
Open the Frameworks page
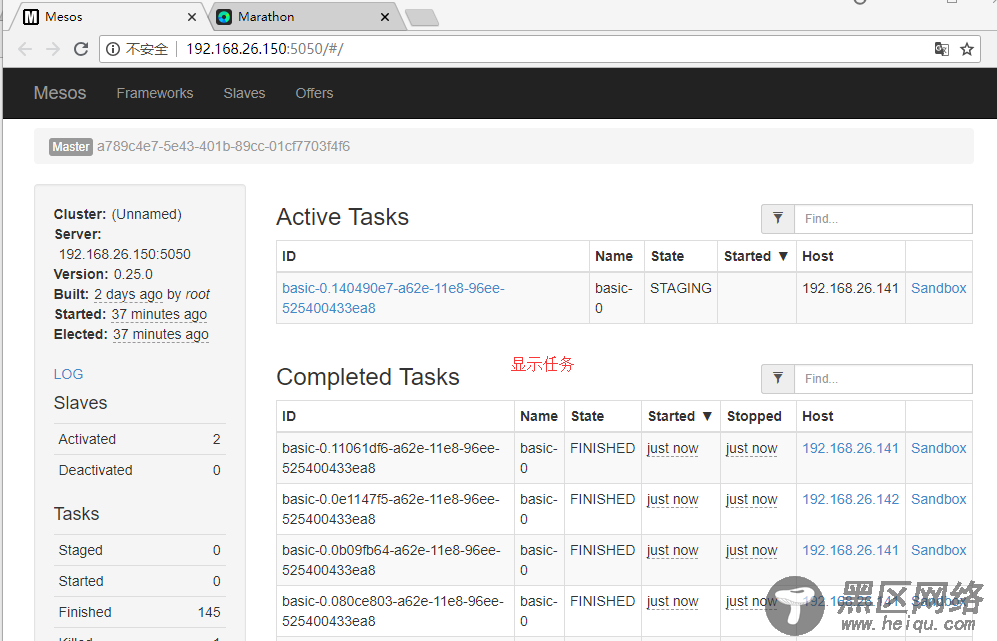click(x=155, y=93)
